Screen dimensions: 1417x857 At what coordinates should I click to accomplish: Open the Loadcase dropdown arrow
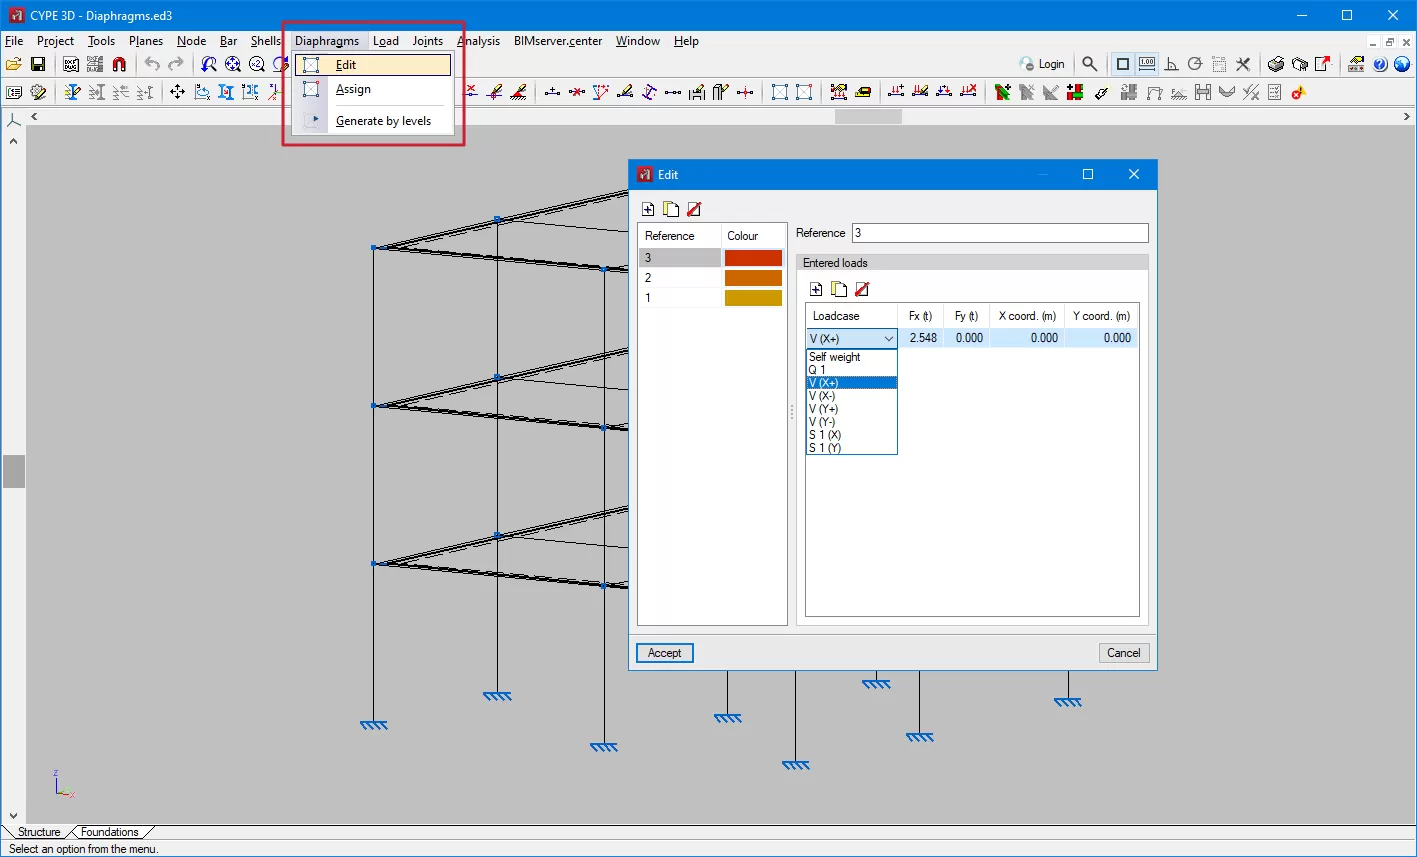[x=888, y=339]
